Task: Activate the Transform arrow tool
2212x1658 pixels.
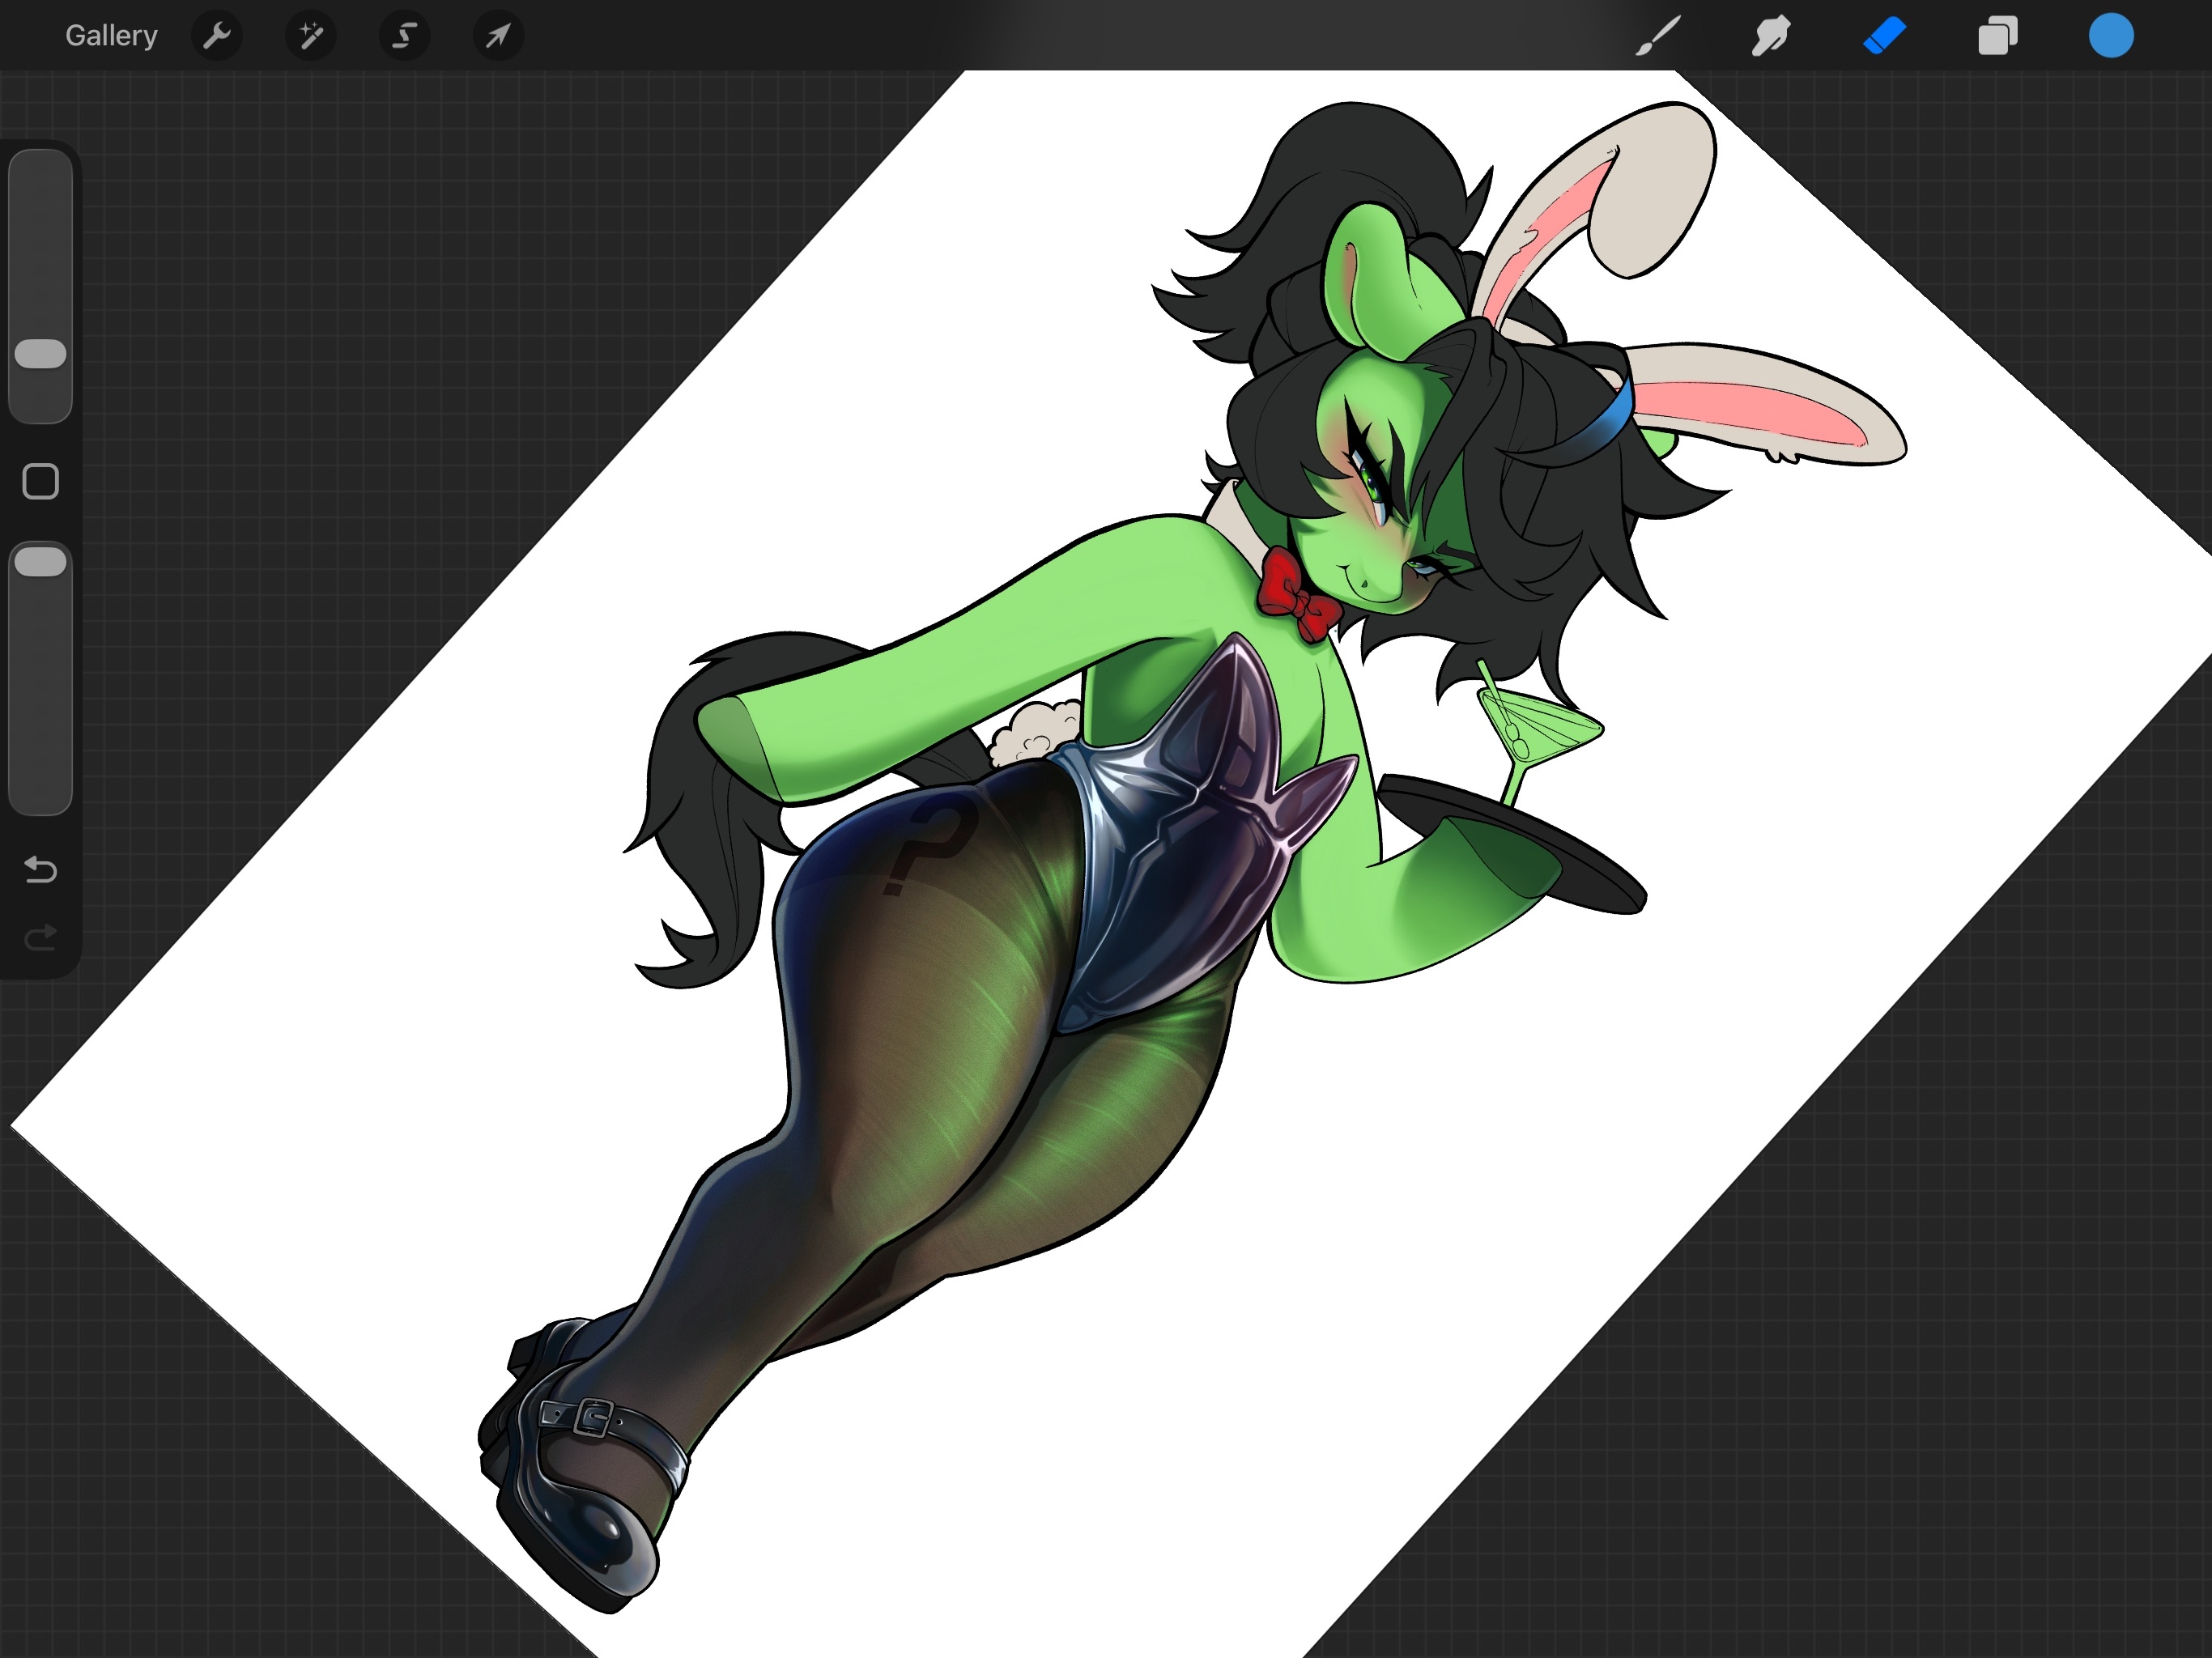Action: (498, 36)
